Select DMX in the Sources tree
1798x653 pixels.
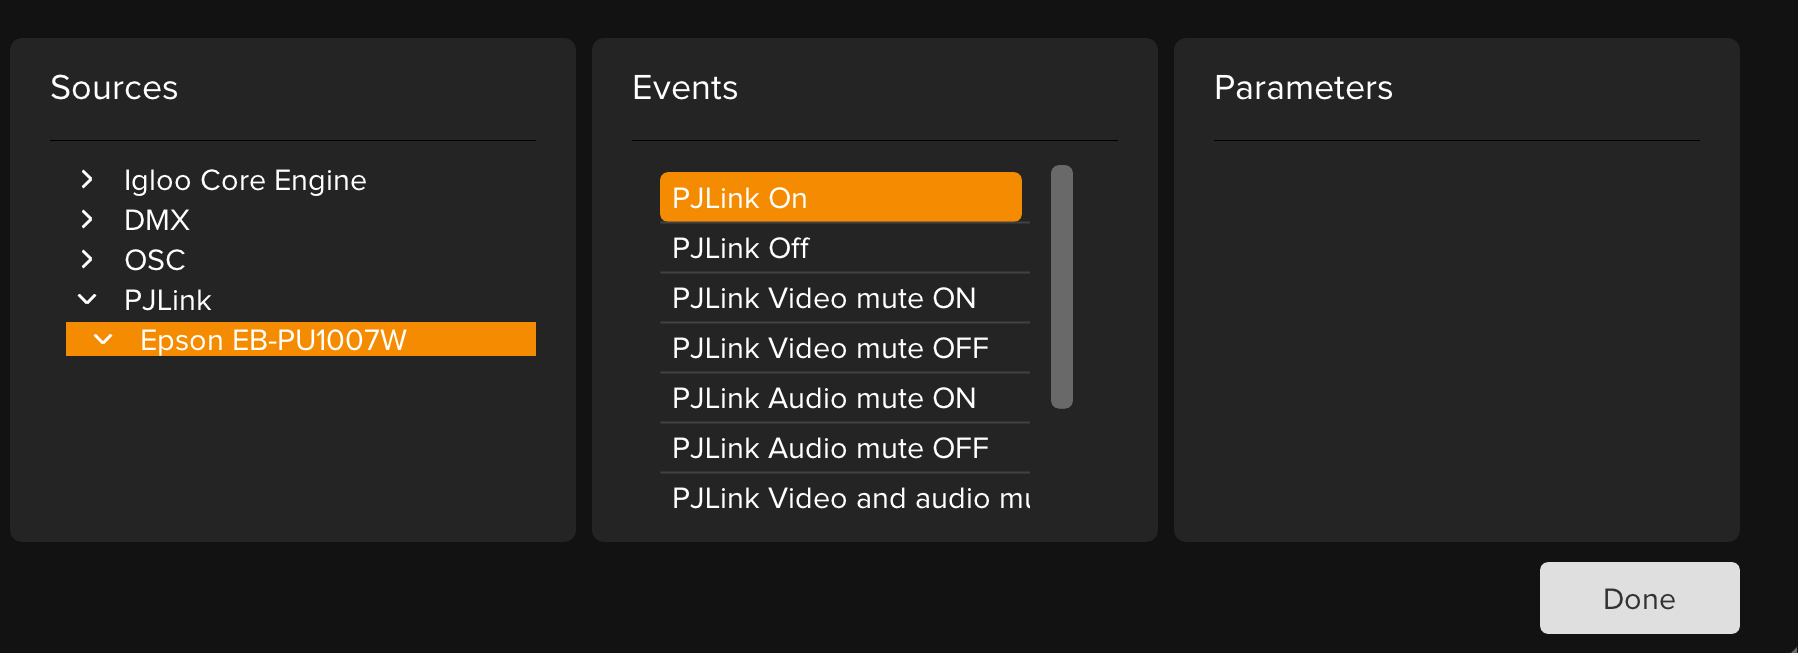157,220
